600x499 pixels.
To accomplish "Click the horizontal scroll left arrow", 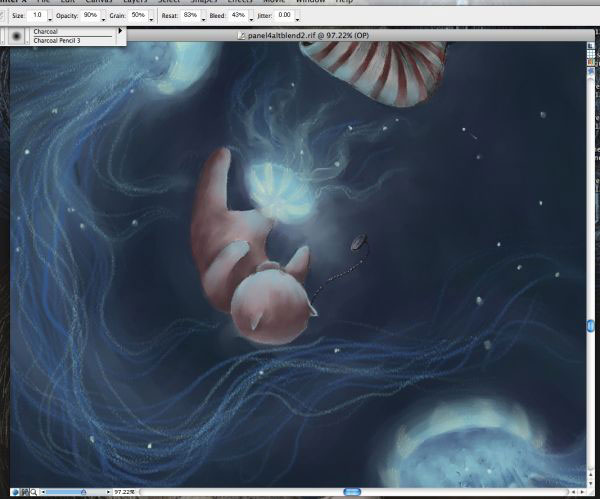I will point(573,492).
